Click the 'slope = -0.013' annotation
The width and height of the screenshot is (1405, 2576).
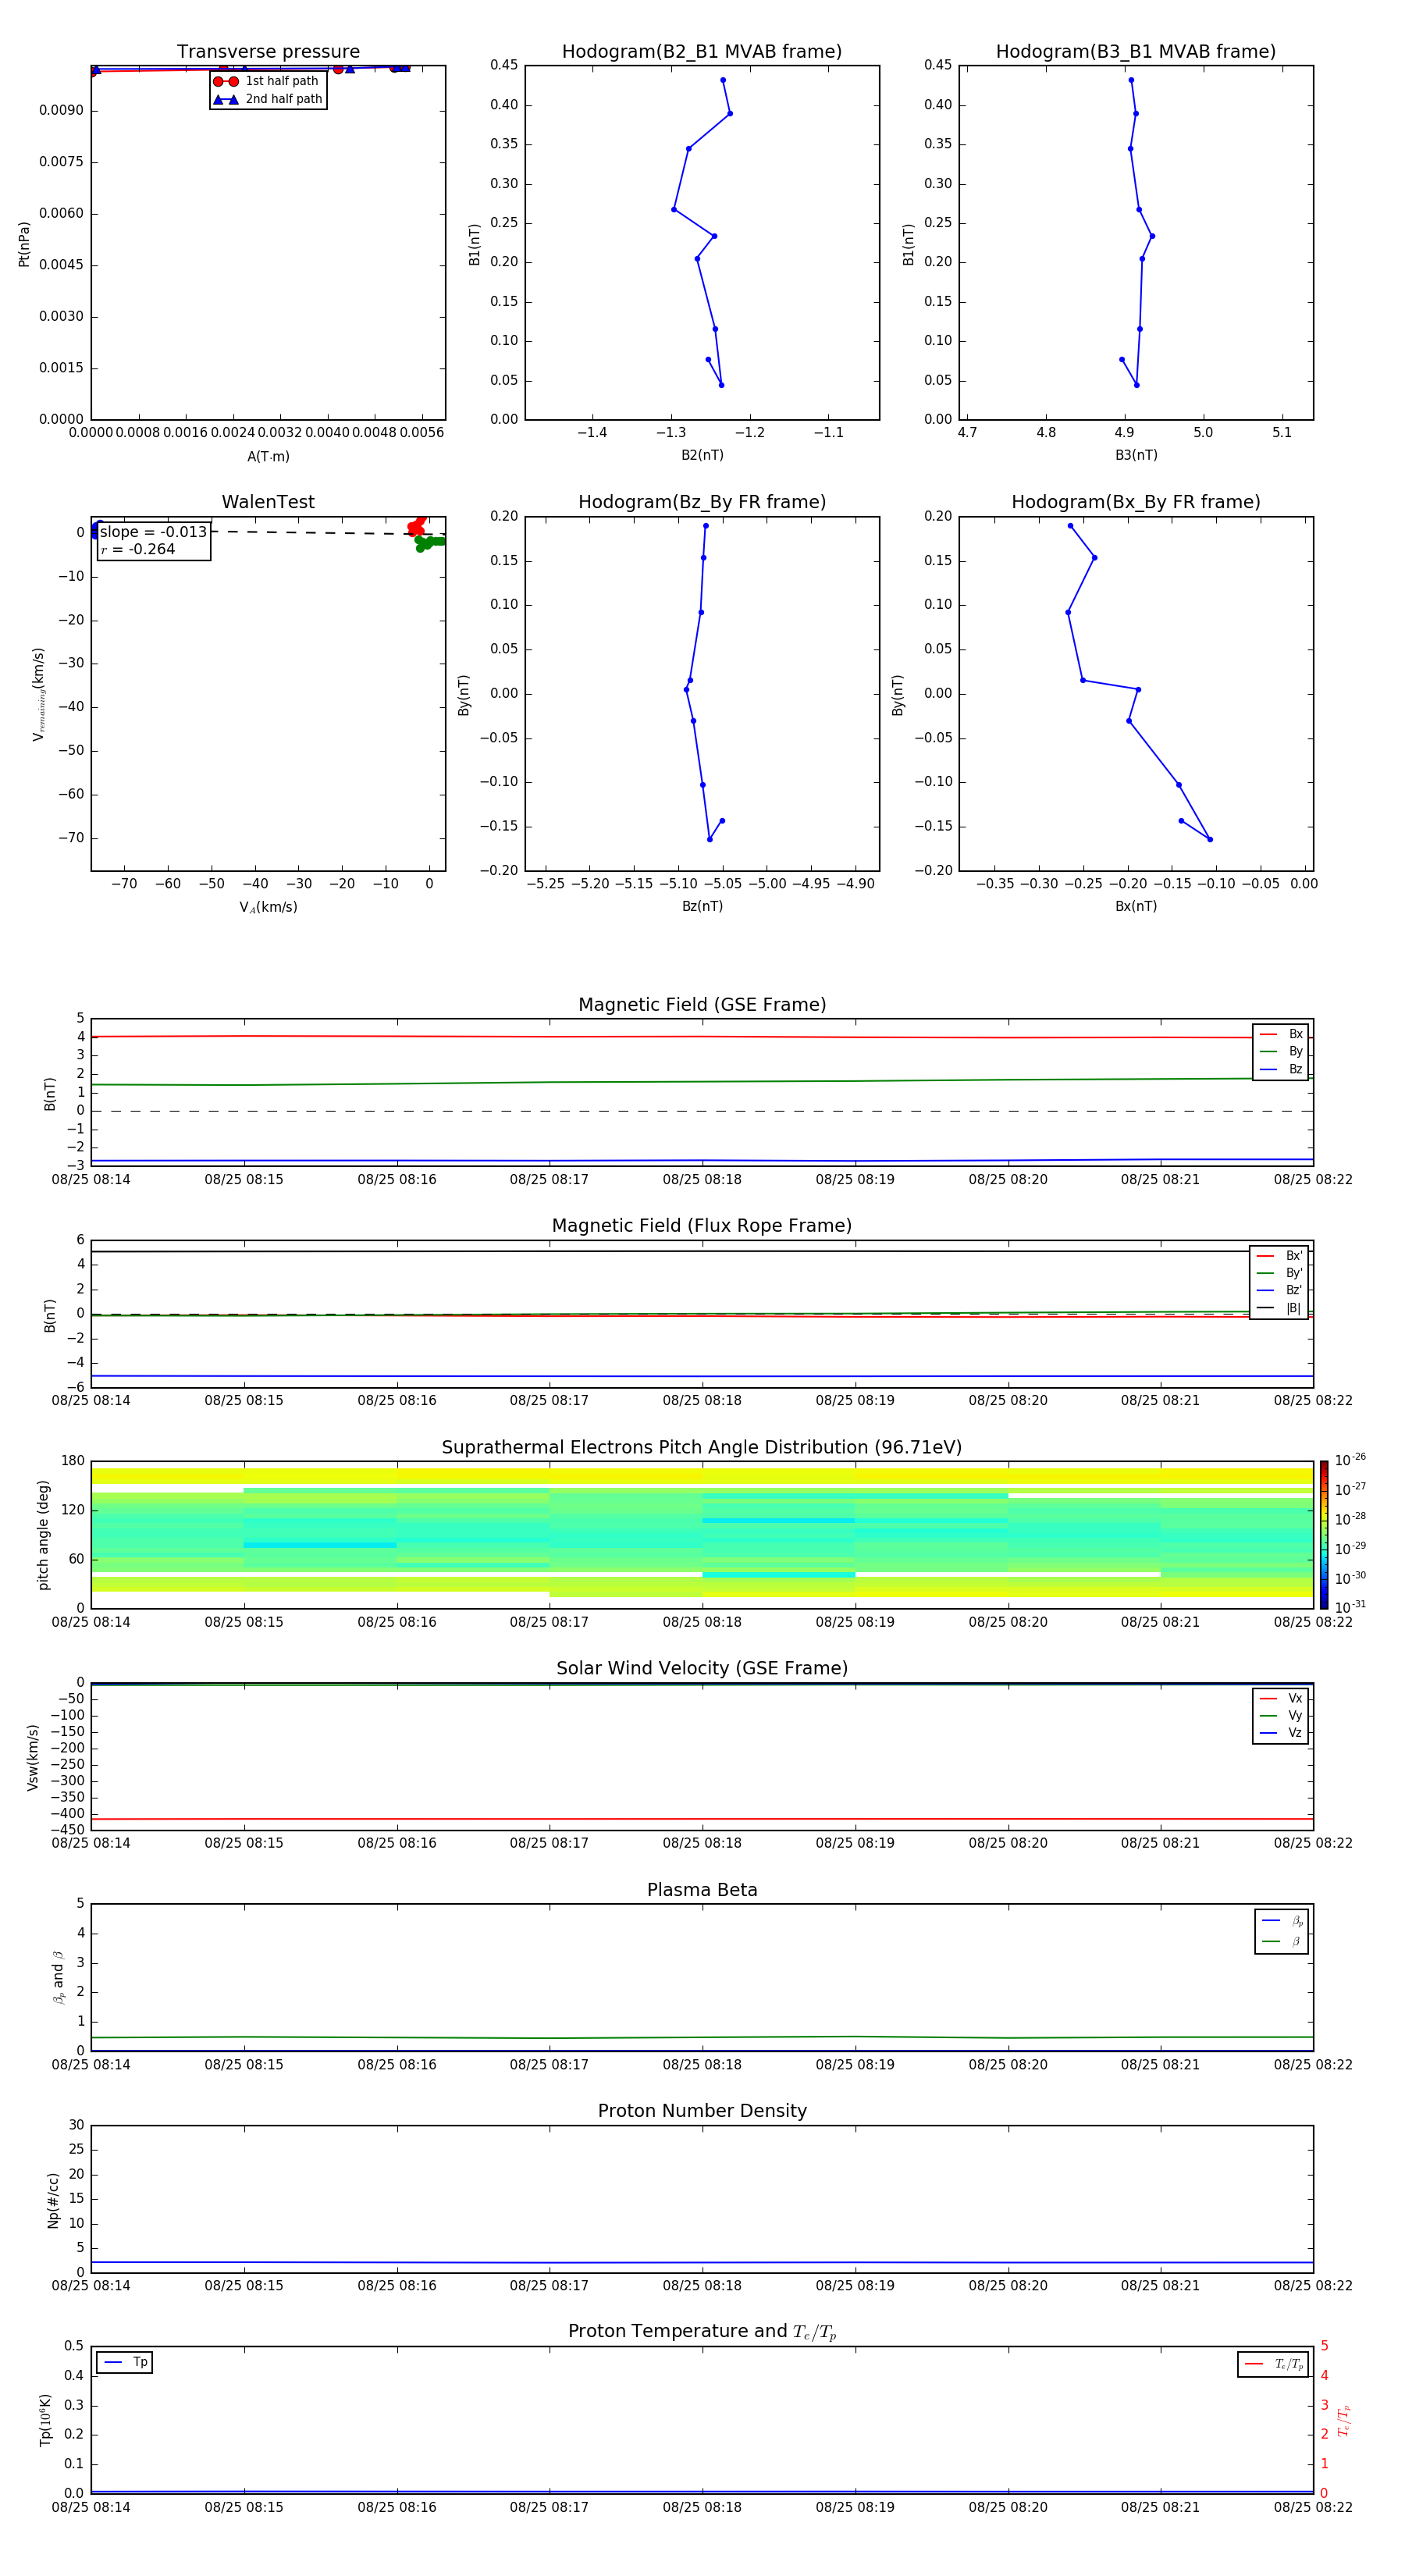click(153, 532)
